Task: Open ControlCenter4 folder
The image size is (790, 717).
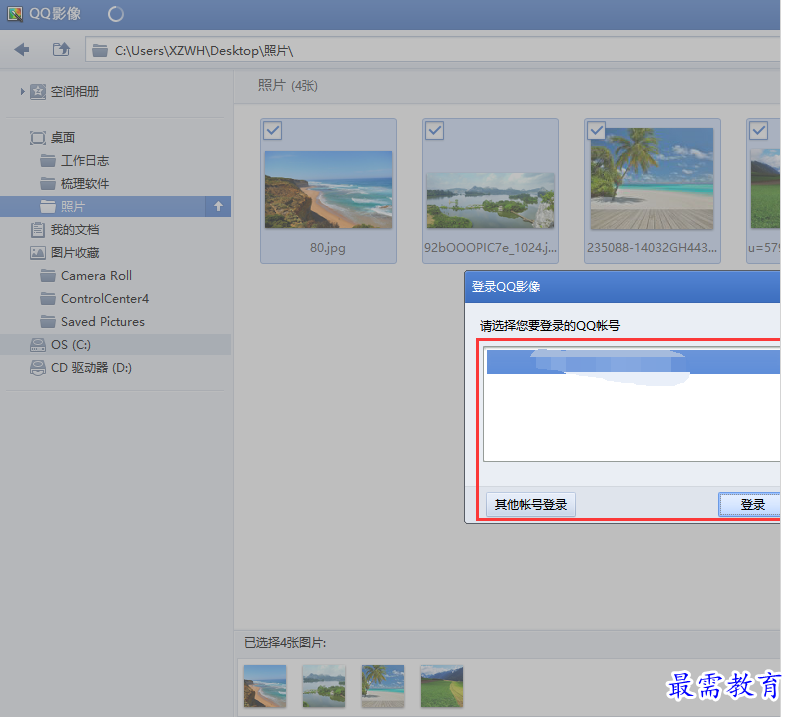Action: [x=105, y=299]
